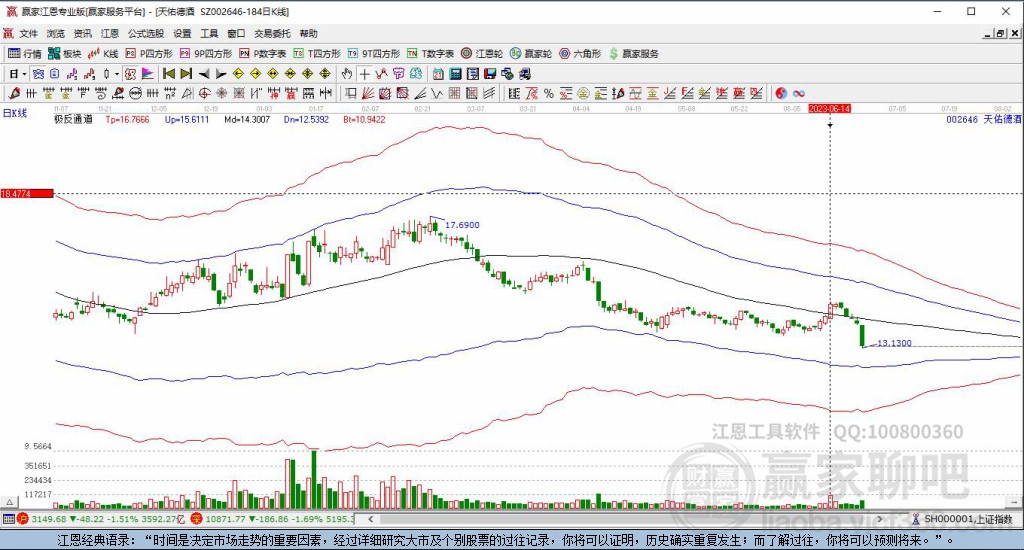Image resolution: width=1024 pixels, height=550 pixels.
Task: Jump to the first bar
Action: click(x=168, y=74)
